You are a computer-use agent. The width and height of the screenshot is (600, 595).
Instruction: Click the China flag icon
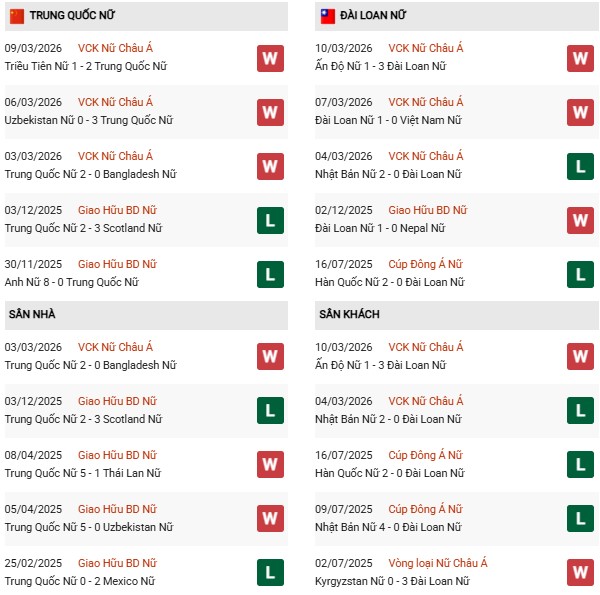17,16
